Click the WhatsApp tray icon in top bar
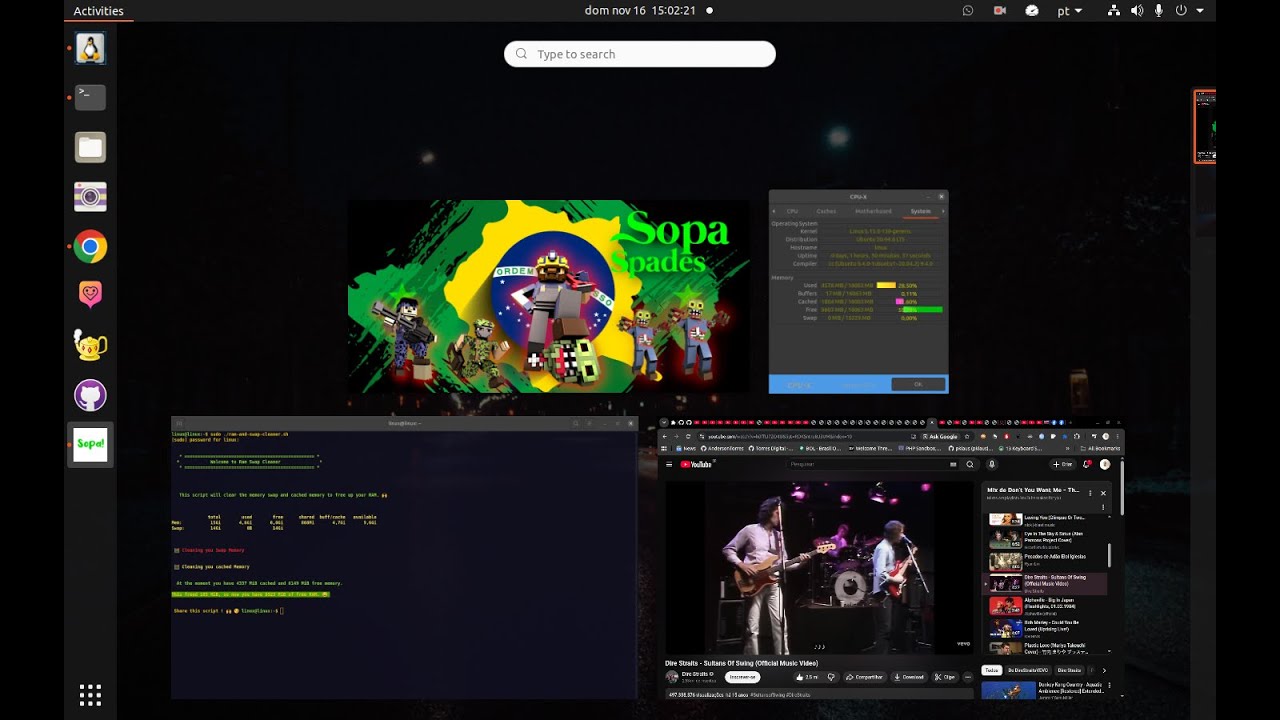Screen dimensions: 1280x720 [x=967, y=11]
